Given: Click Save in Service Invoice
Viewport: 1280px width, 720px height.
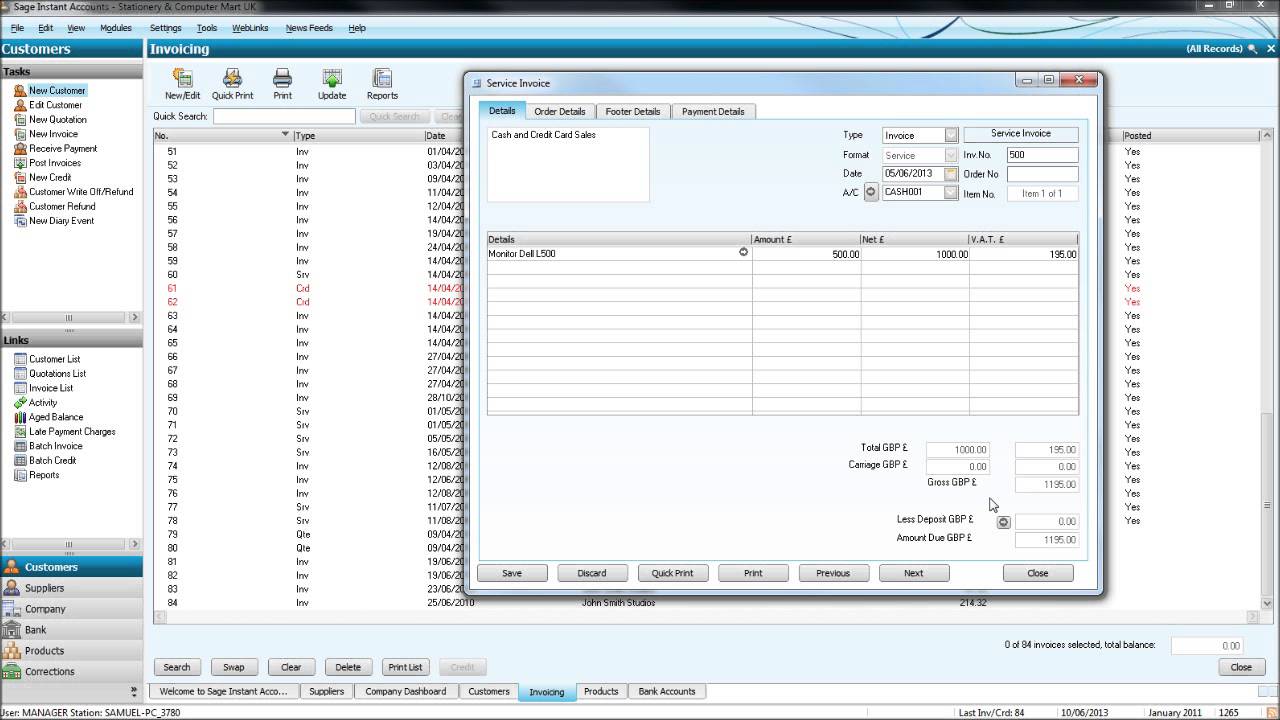Looking at the screenshot, I should 512,573.
